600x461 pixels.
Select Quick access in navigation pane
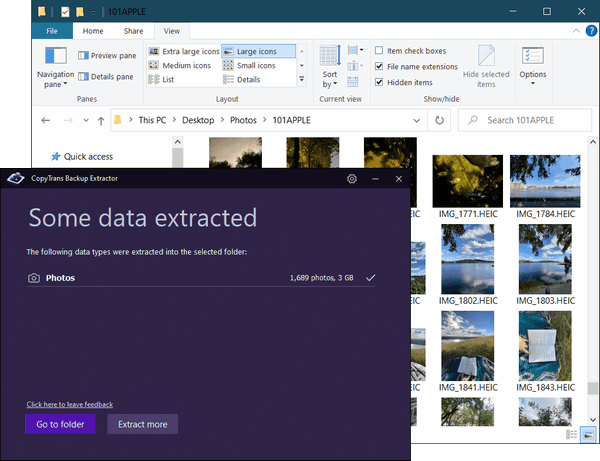tap(82, 156)
